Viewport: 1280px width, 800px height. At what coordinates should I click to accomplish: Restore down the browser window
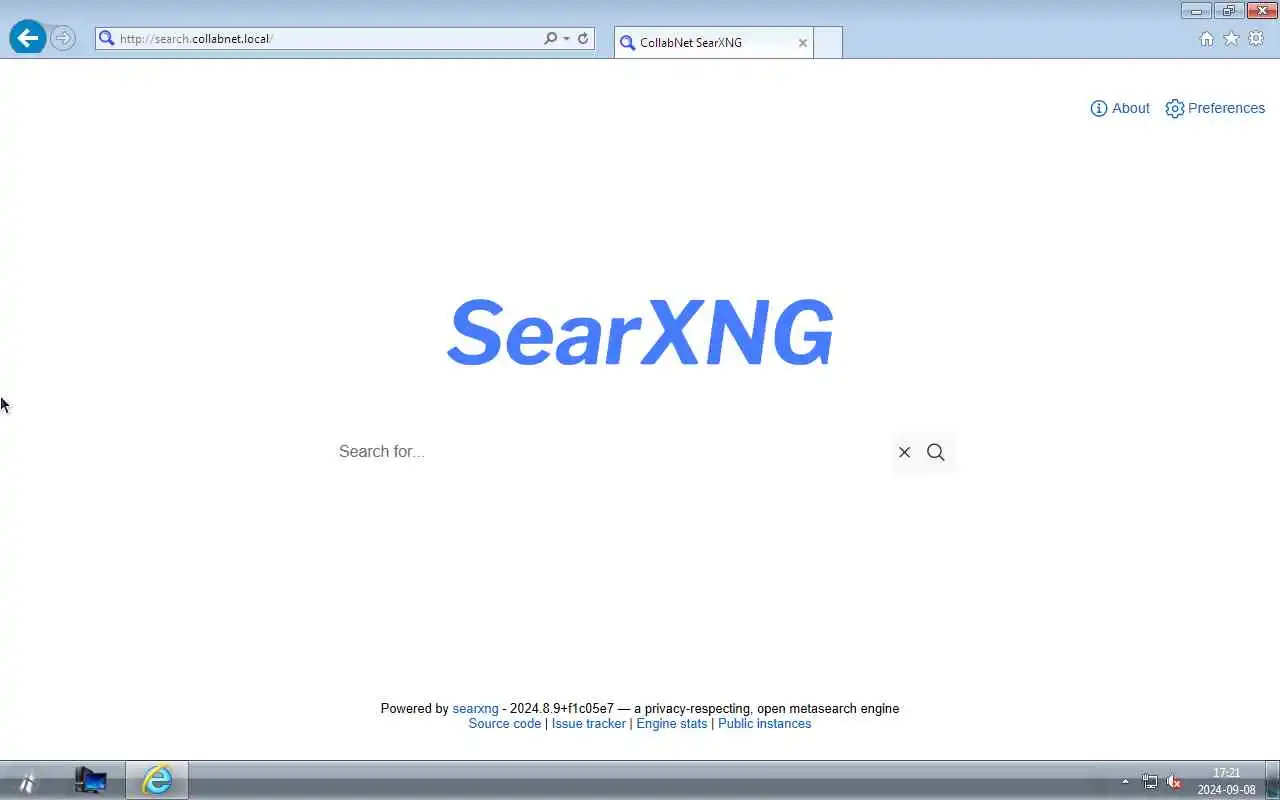pyautogui.click(x=1229, y=11)
